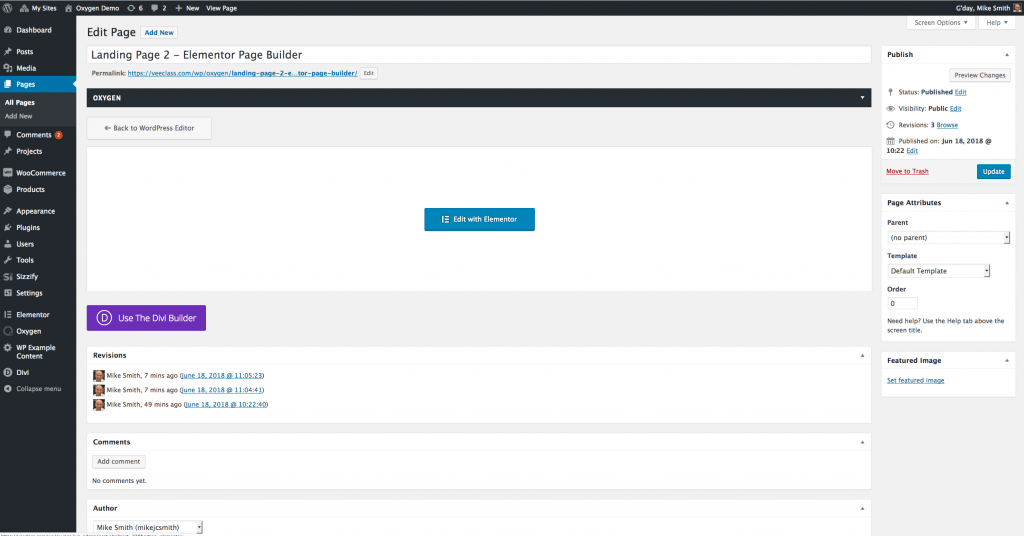1024x536 pixels.
Task: Click the Plugins plug icon in sidebar
Action: click(x=8, y=227)
